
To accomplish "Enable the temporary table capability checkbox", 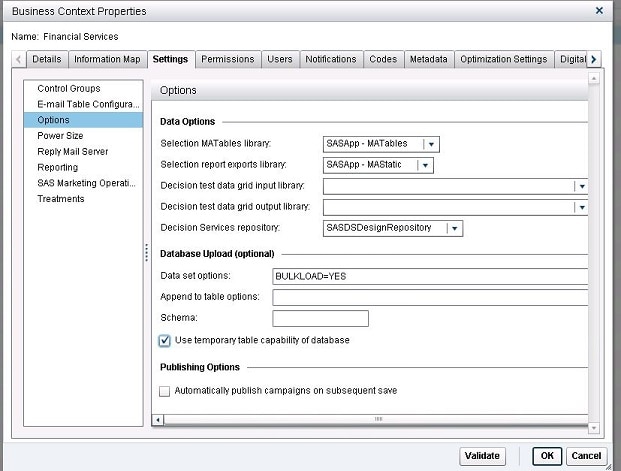I will (165, 340).
